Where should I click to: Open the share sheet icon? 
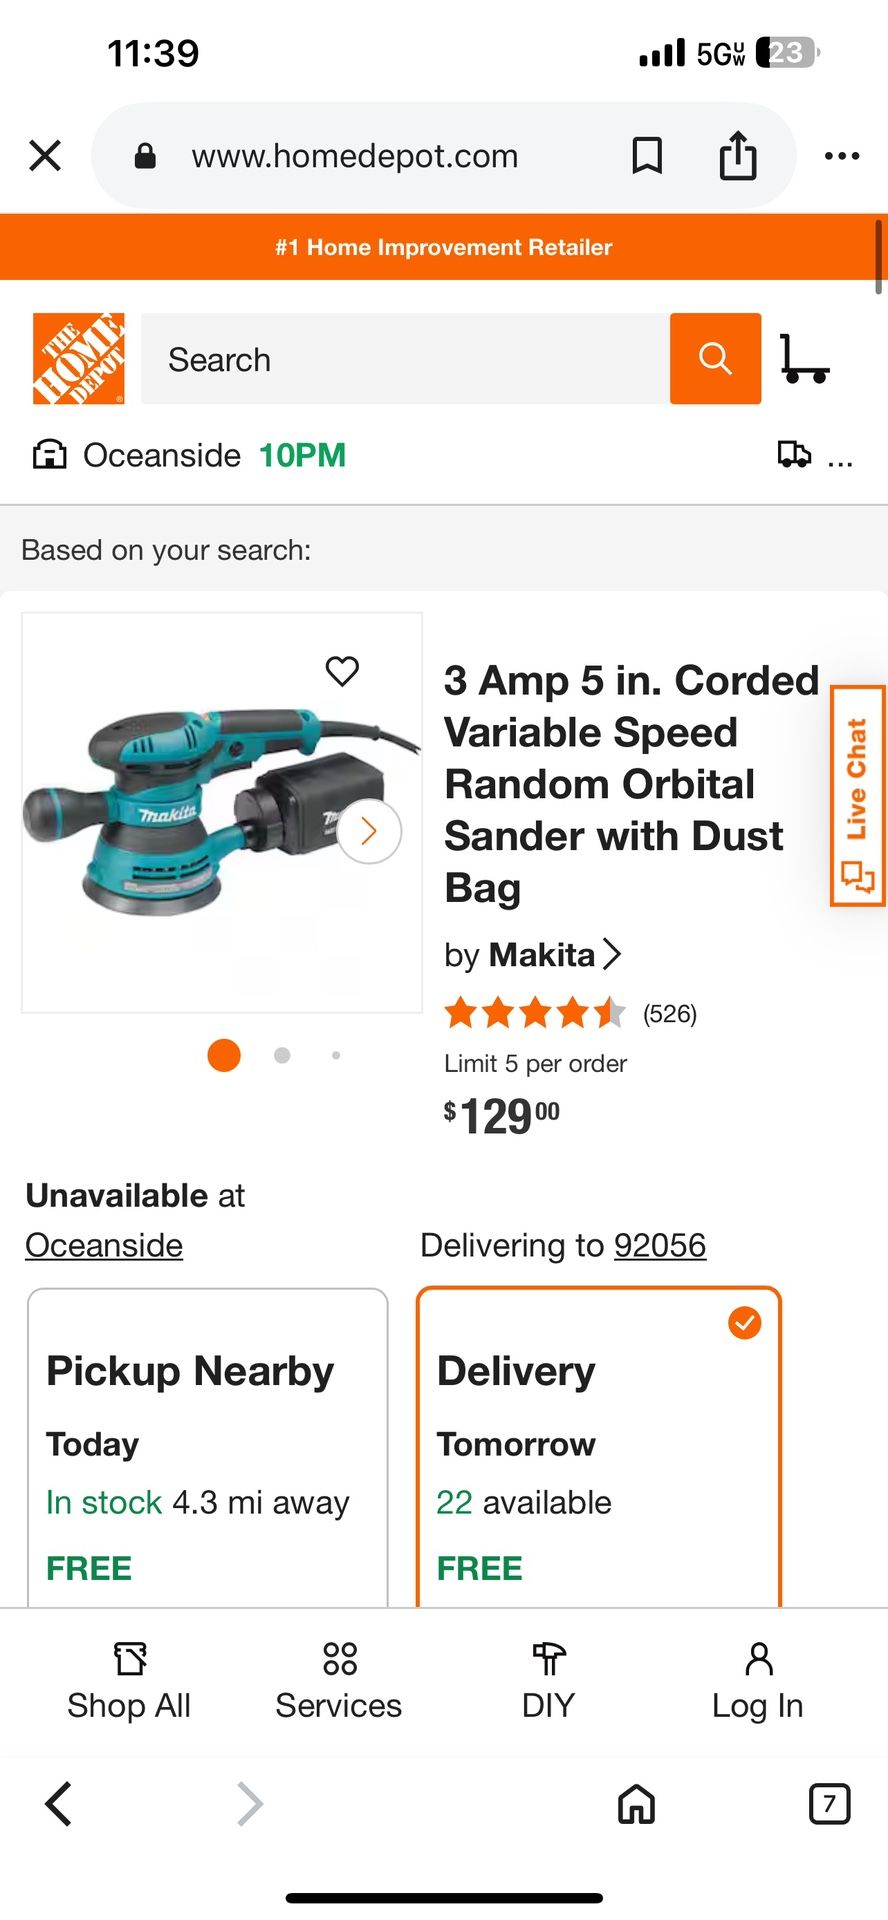[x=738, y=155]
